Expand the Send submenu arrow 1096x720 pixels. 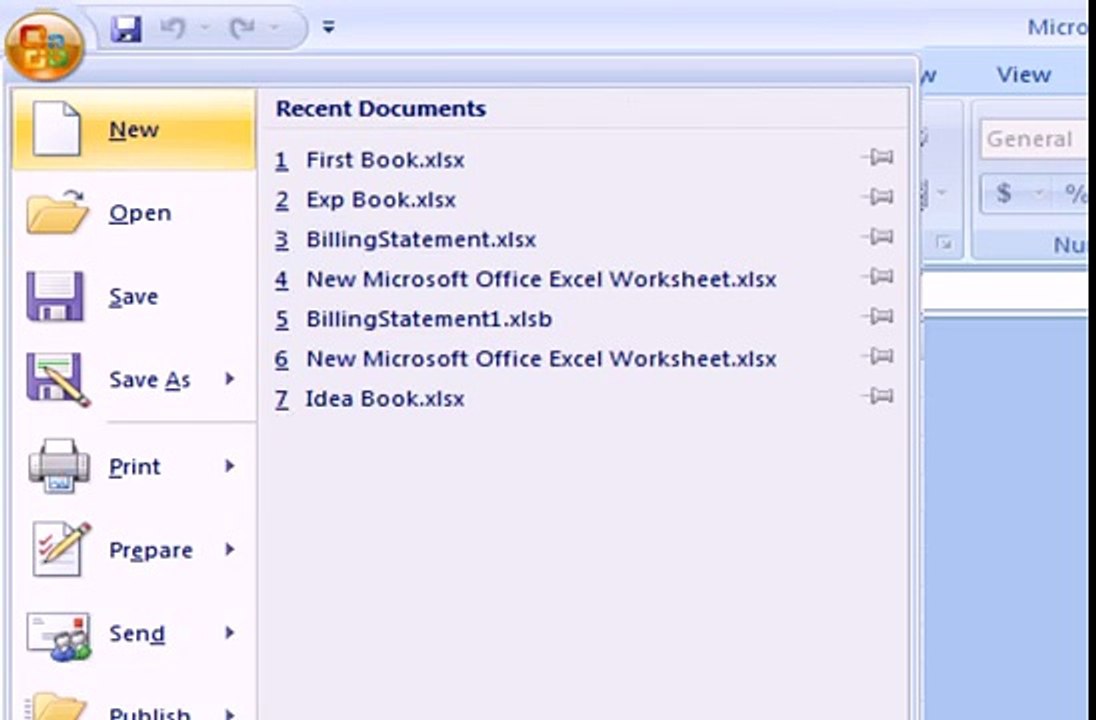pyautogui.click(x=229, y=633)
